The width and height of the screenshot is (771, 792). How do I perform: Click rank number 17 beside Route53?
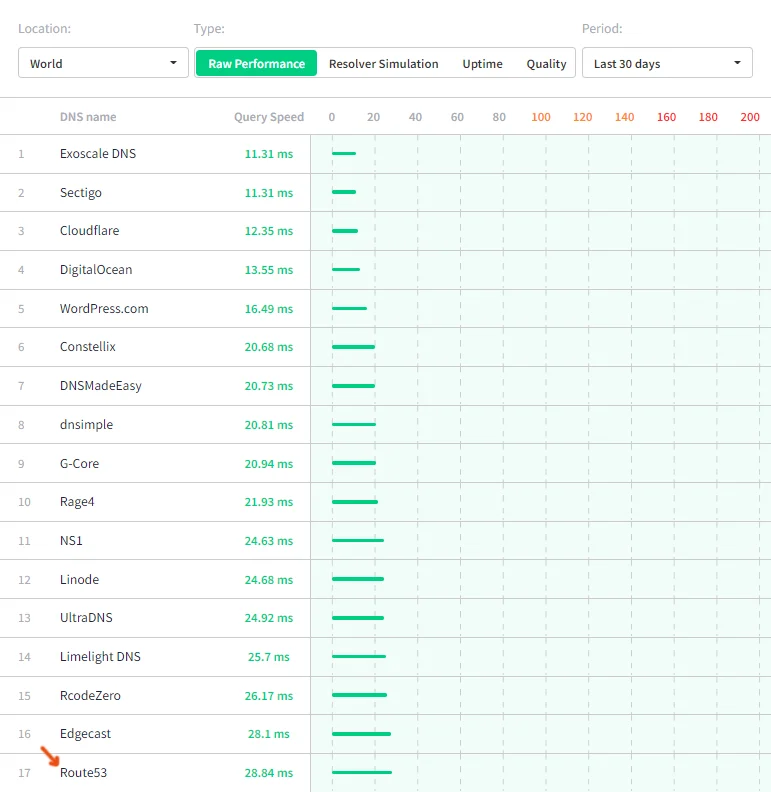24,773
